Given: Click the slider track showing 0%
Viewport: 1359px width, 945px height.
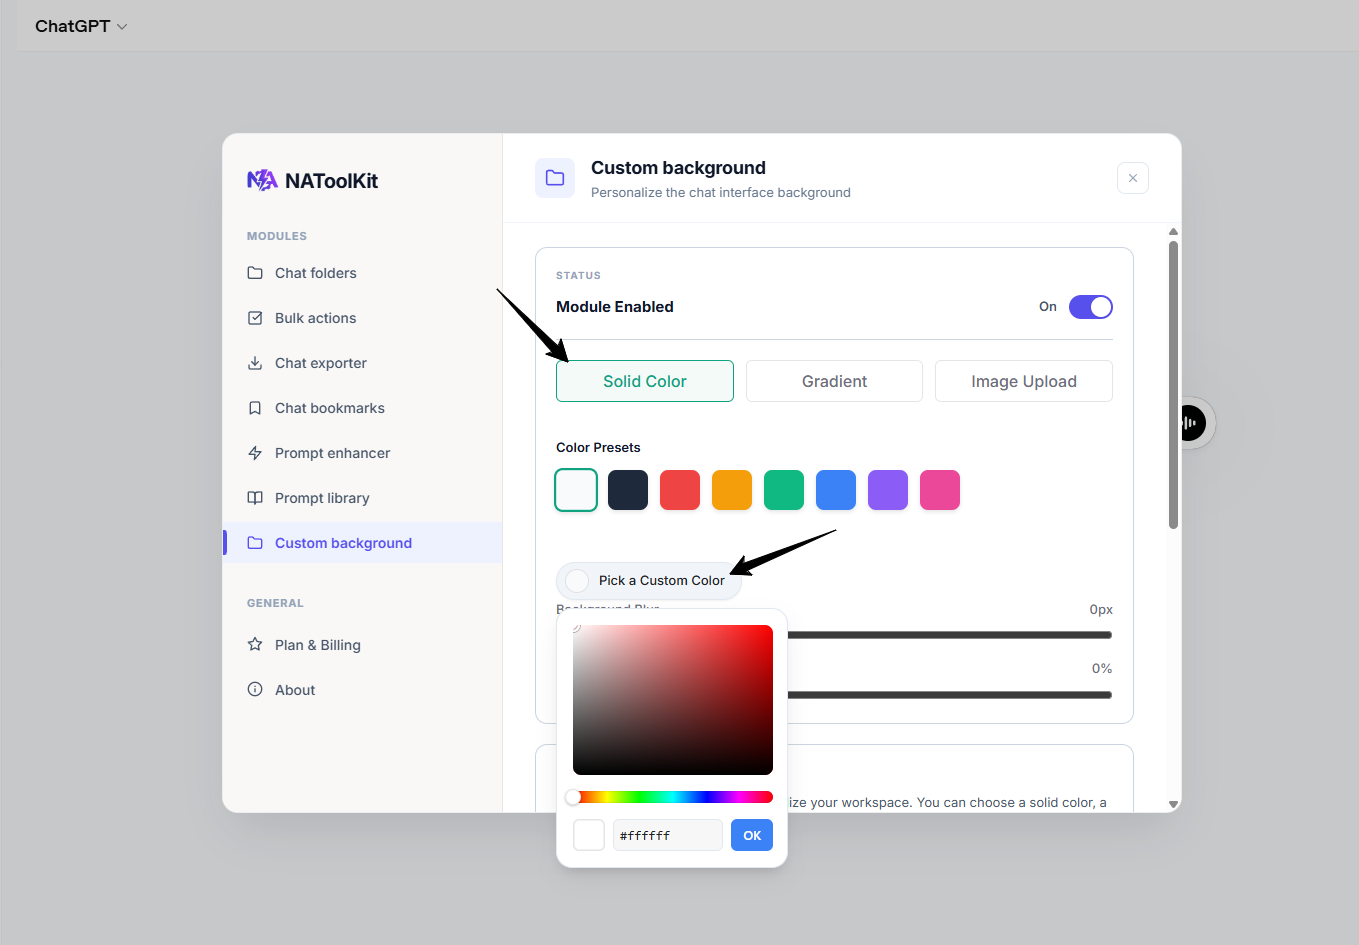Looking at the screenshot, I should (x=950, y=695).
